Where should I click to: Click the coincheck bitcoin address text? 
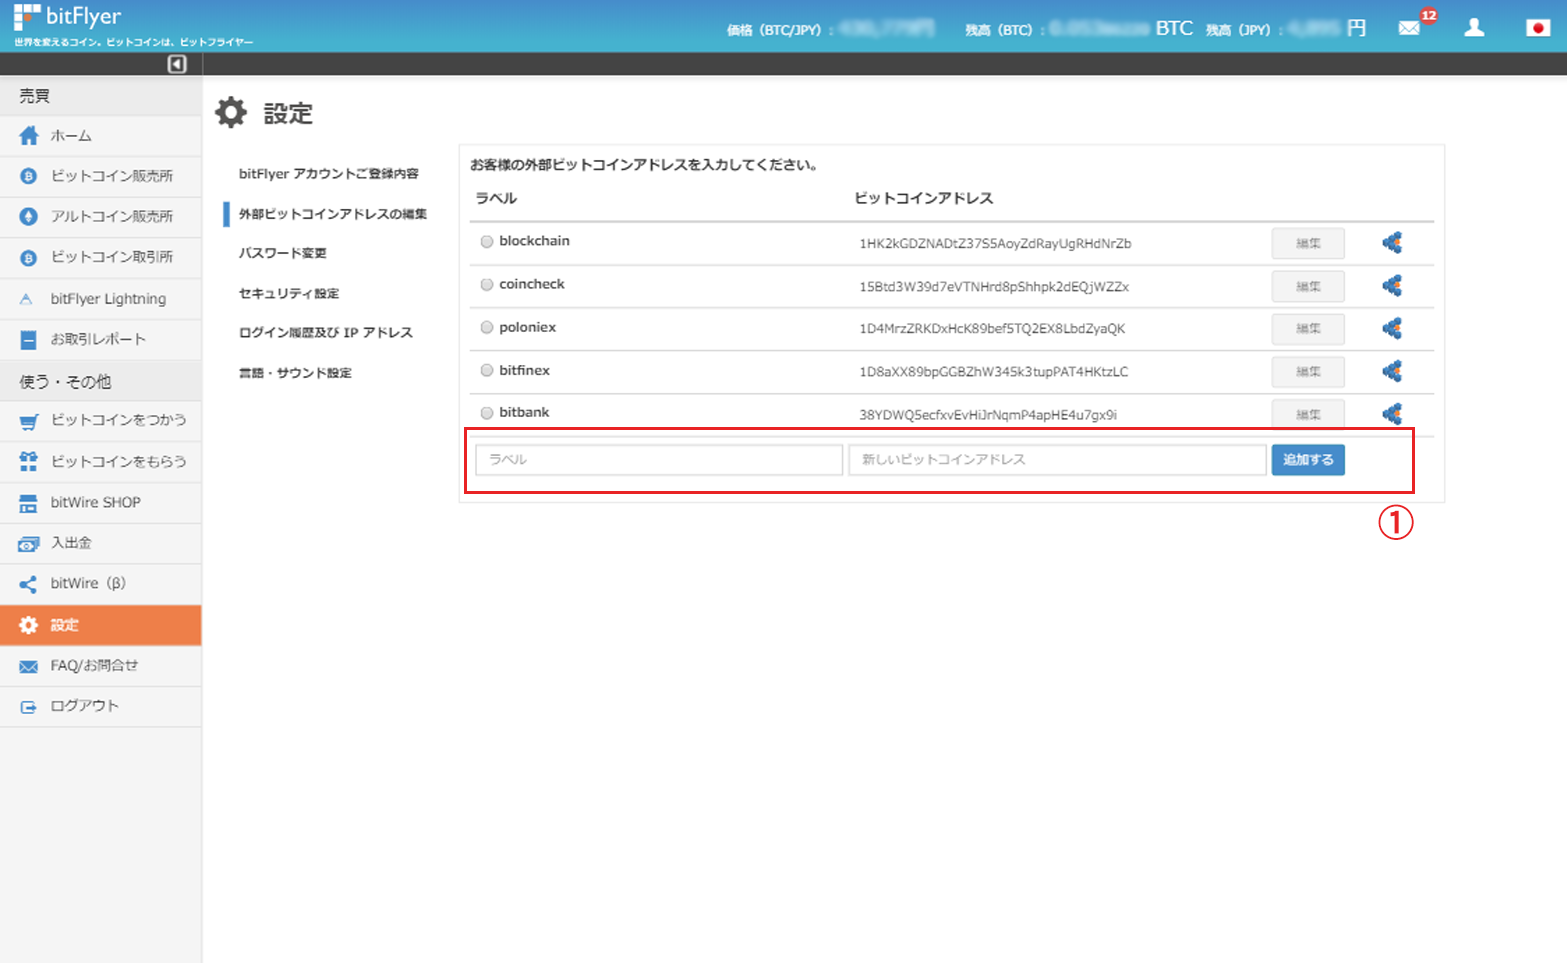tap(994, 286)
